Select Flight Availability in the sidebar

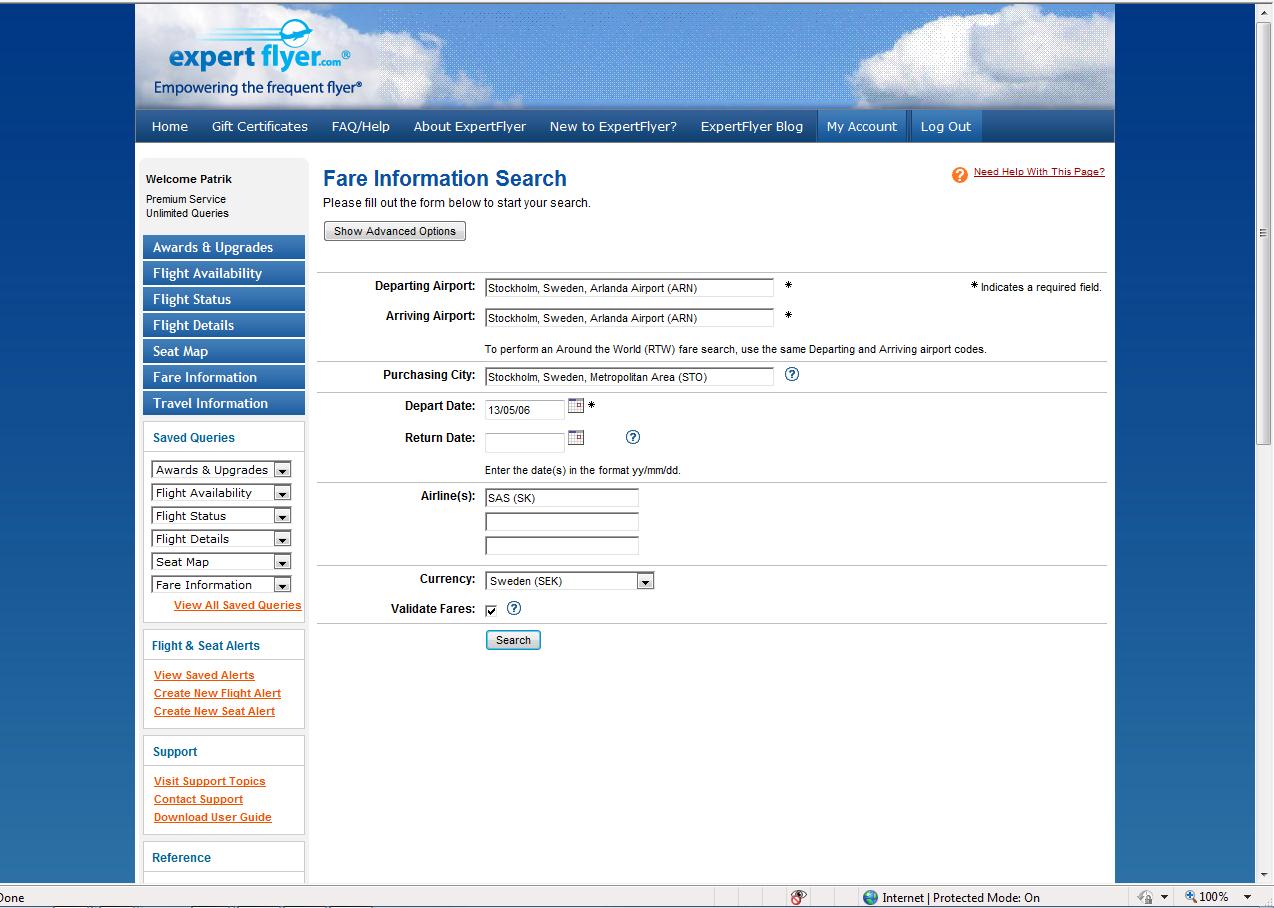pyautogui.click(x=224, y=273)
